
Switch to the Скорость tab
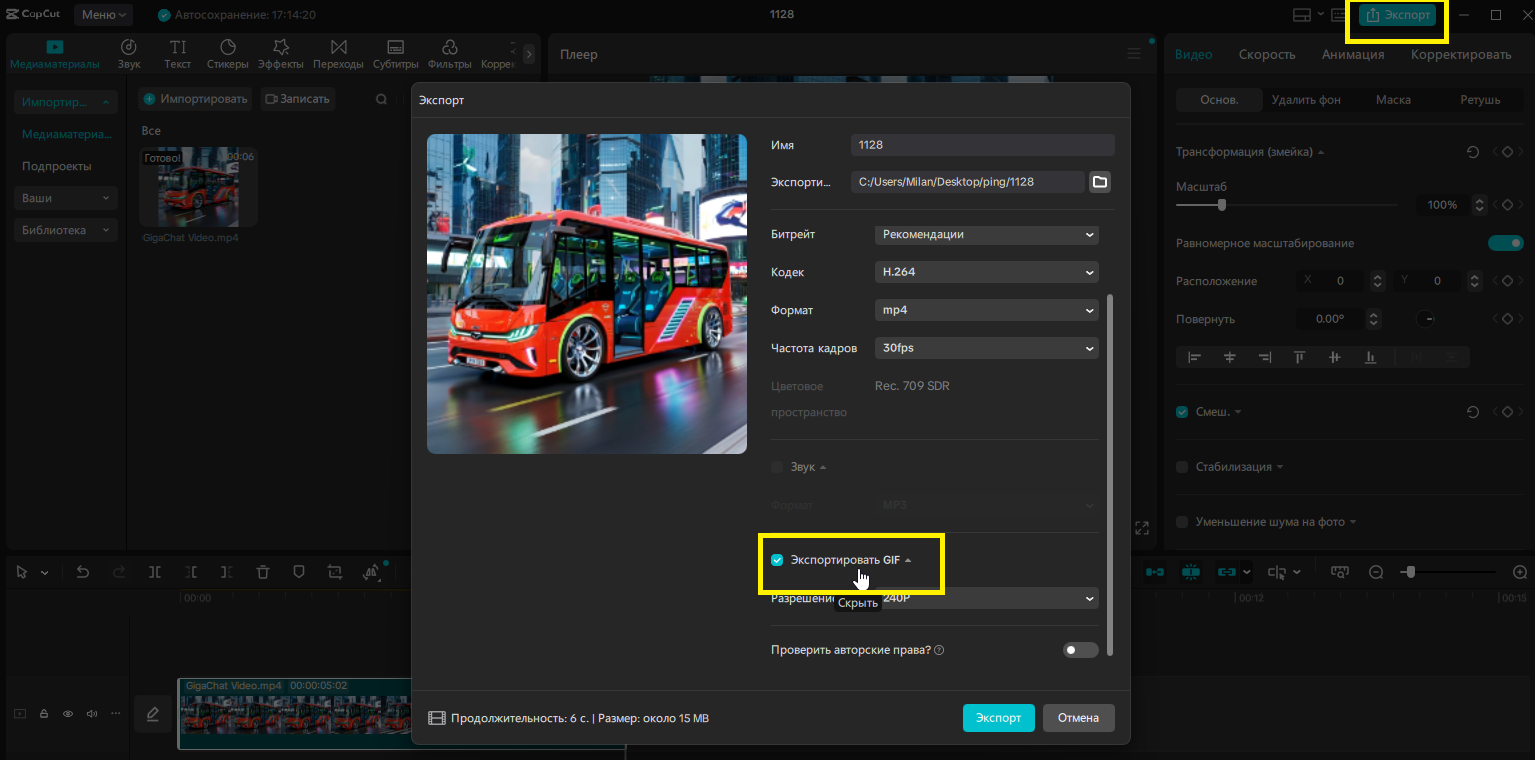(x=1266, y=55)
